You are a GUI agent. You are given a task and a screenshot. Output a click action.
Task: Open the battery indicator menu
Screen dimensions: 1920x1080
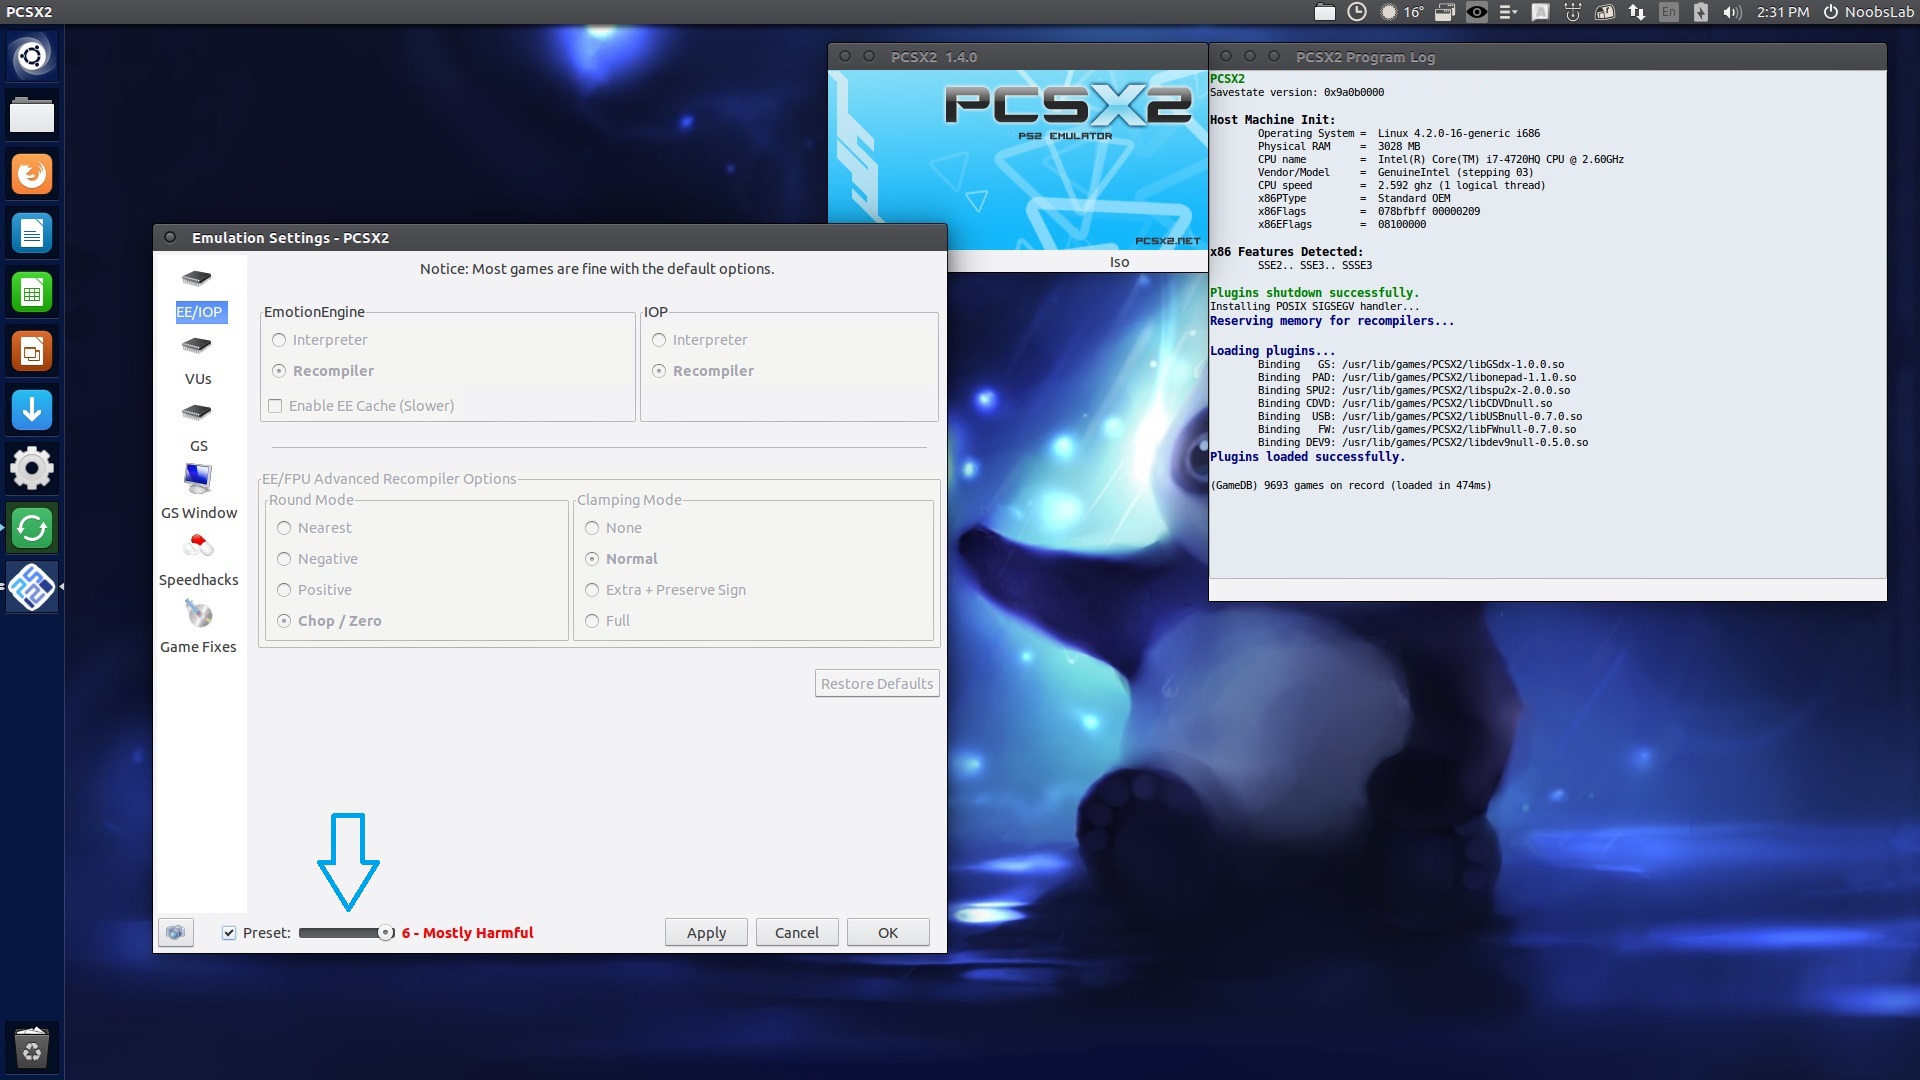[x=1701, y=12]
